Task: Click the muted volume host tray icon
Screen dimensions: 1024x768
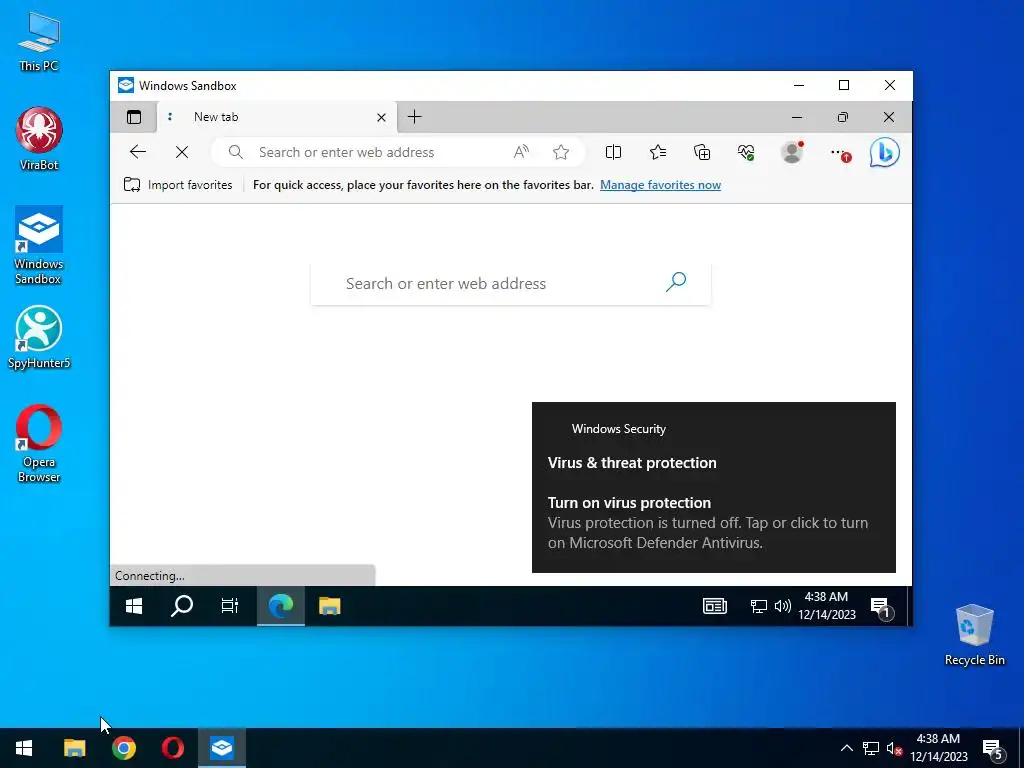Action: (894, 748)
